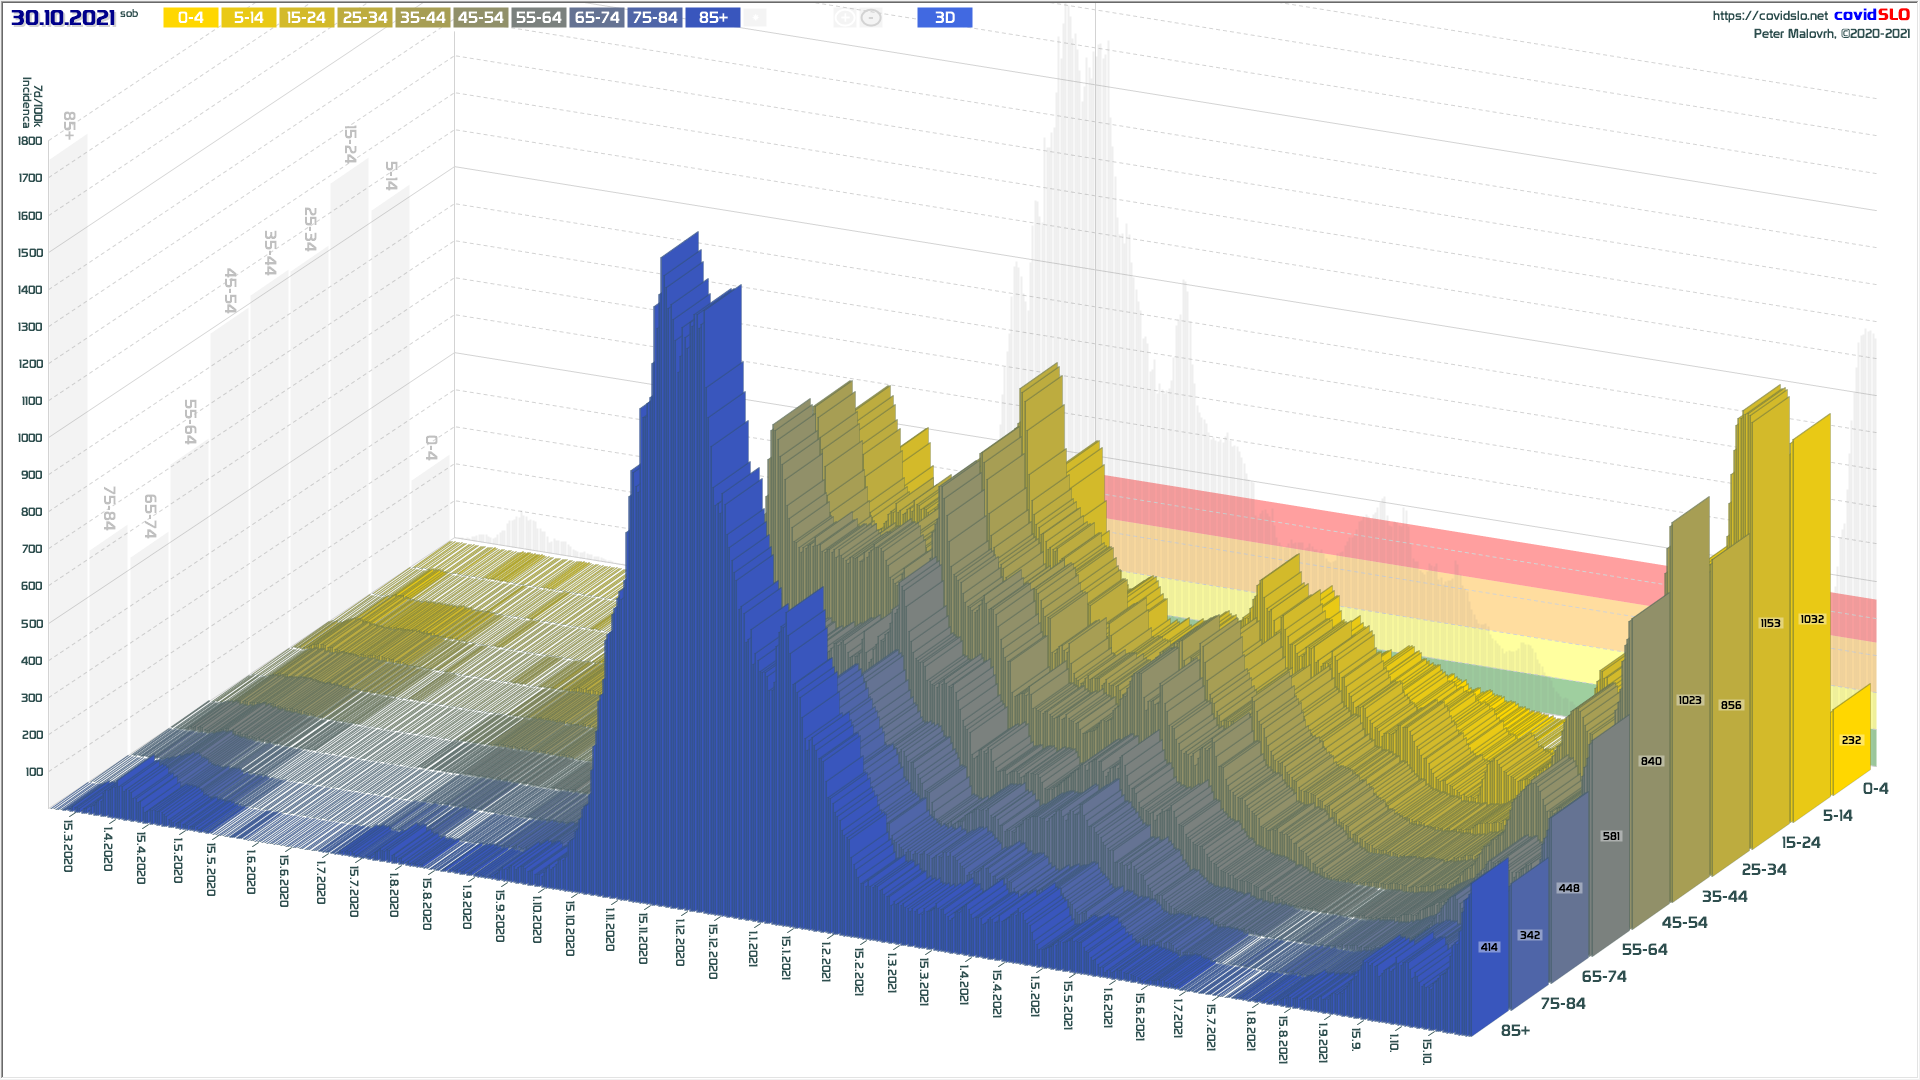Click the zoom out minus icon
Screen dimensions: 1920x1080
coord(871,18)
